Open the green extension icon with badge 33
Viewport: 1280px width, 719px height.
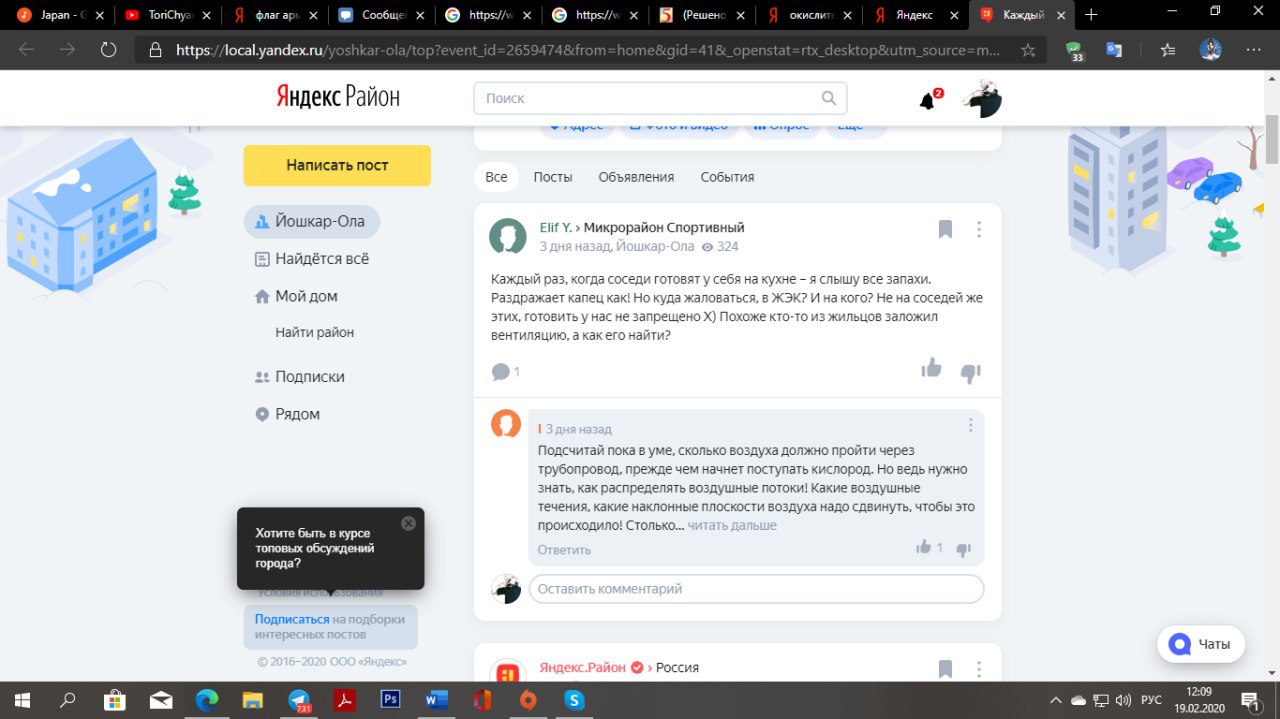[1074, 51]
